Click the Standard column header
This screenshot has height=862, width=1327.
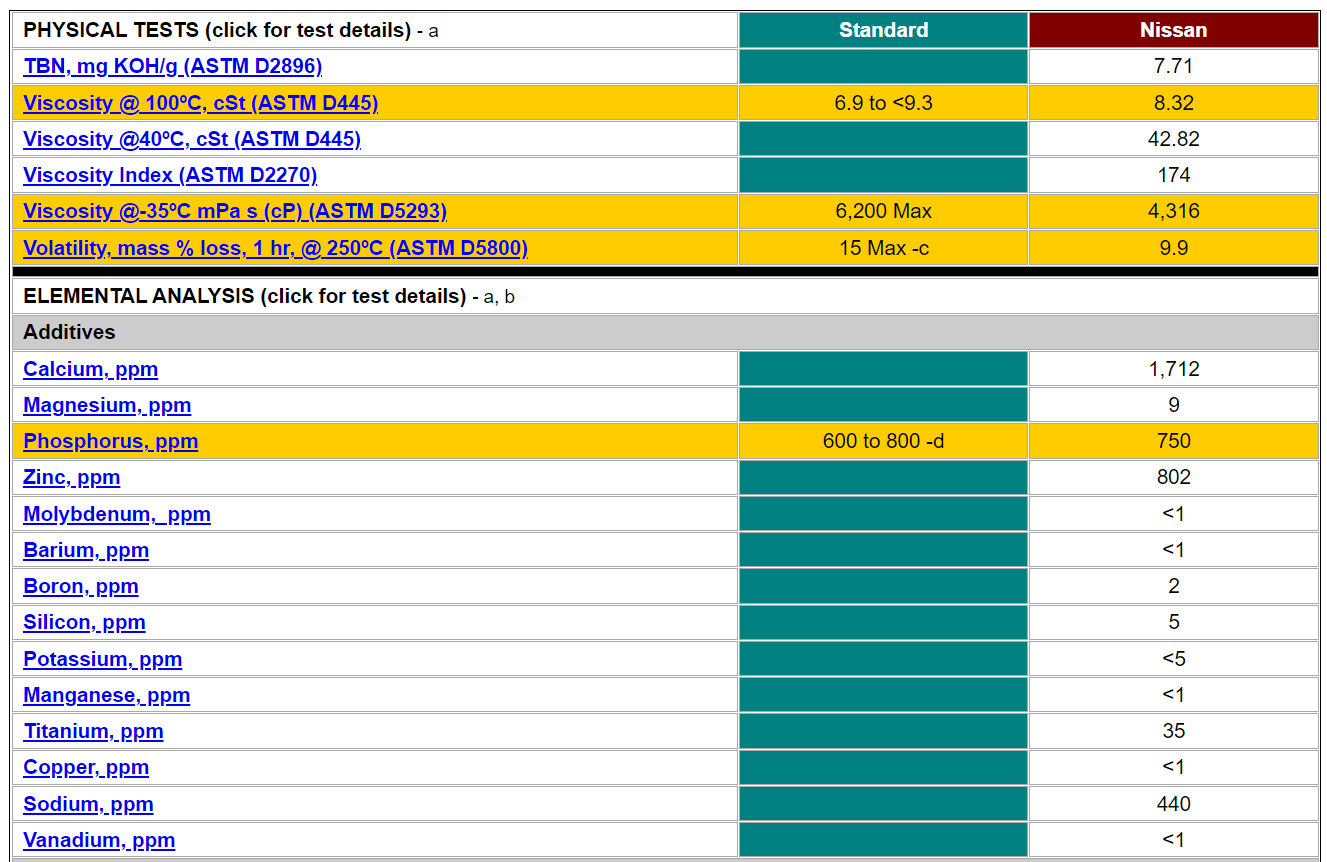click(883, 30)
